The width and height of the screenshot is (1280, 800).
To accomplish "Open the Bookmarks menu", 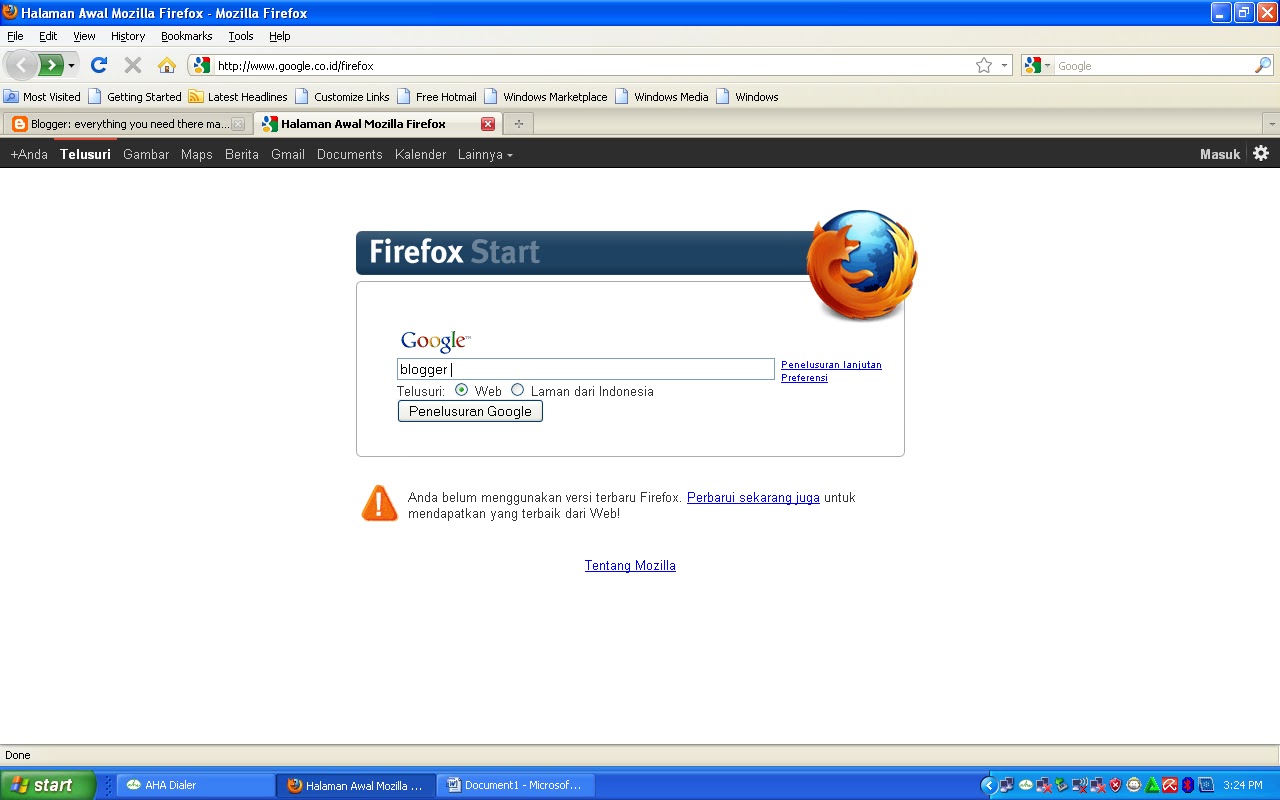I will point(186,36).
